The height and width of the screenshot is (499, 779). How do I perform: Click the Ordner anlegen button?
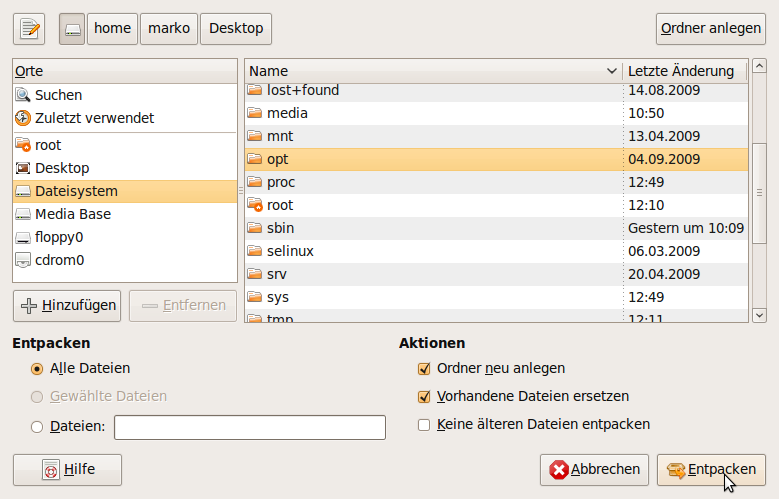[x=710, y=29]
